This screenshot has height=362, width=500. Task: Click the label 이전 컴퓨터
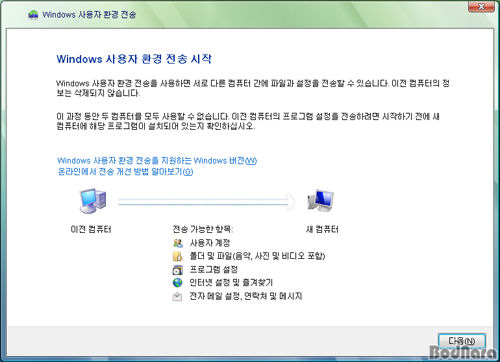point(91,229)
